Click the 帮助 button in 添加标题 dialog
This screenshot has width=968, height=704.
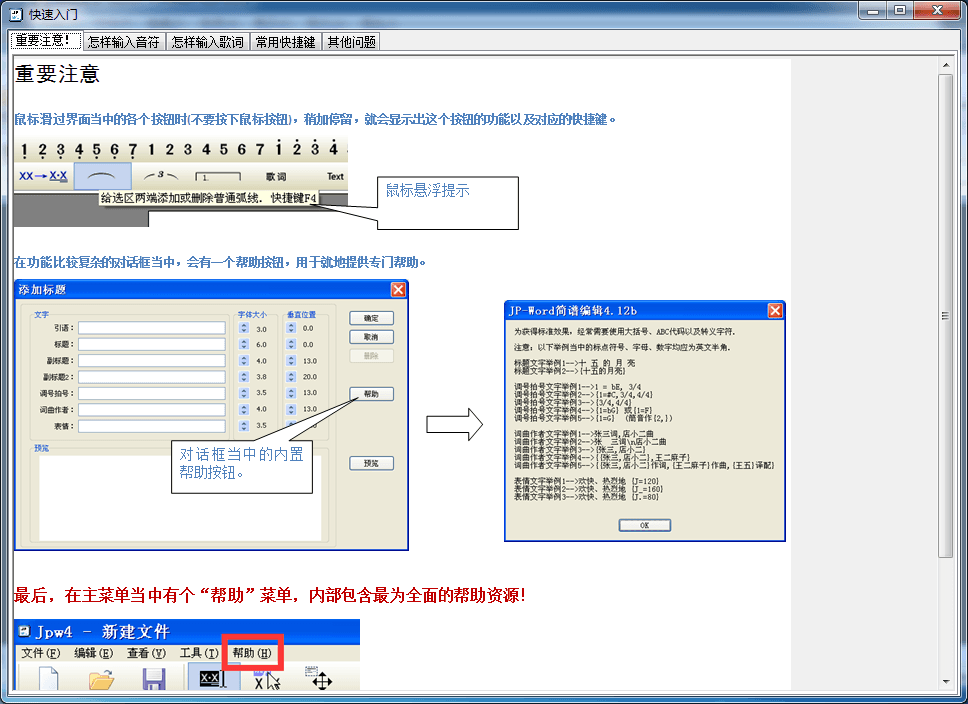371,394
